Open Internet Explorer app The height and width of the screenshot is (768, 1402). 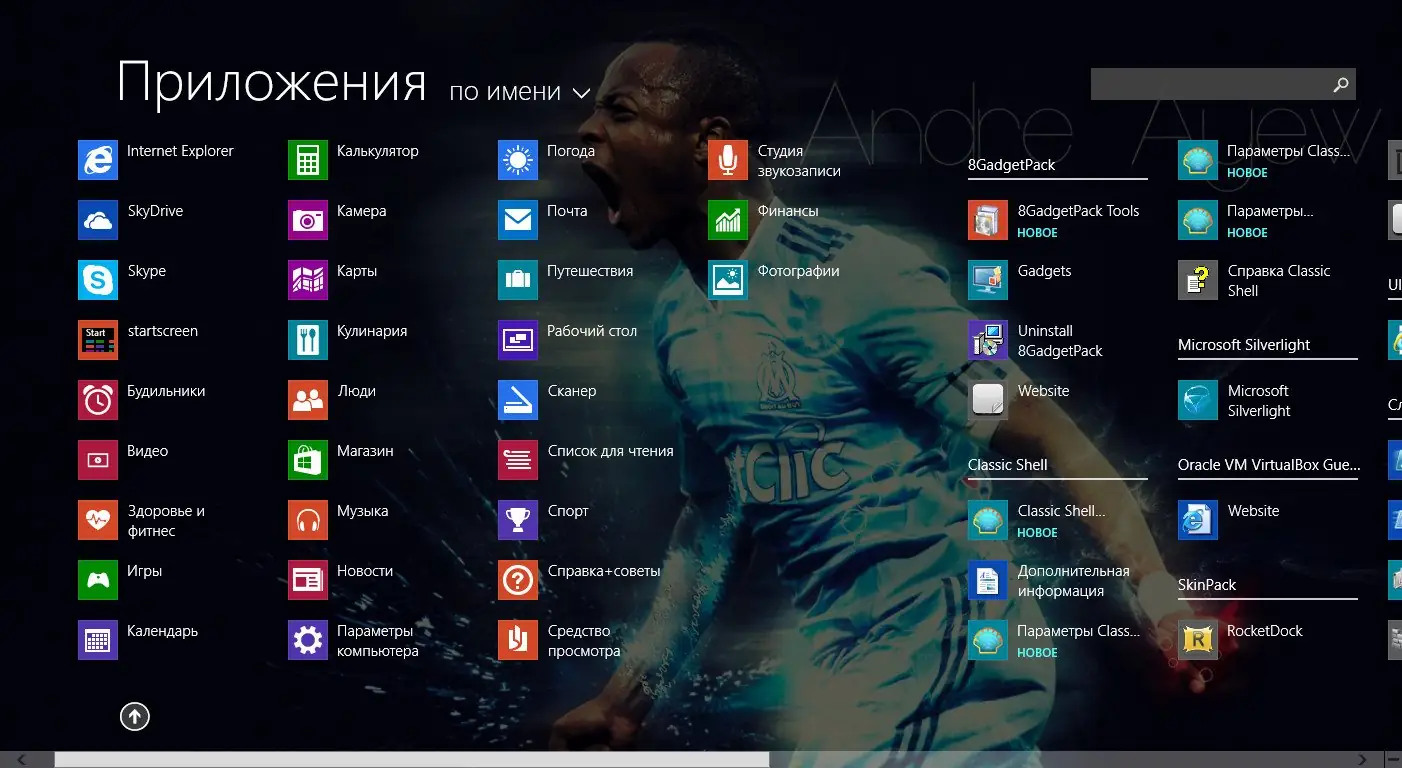[x=155, y=160]
